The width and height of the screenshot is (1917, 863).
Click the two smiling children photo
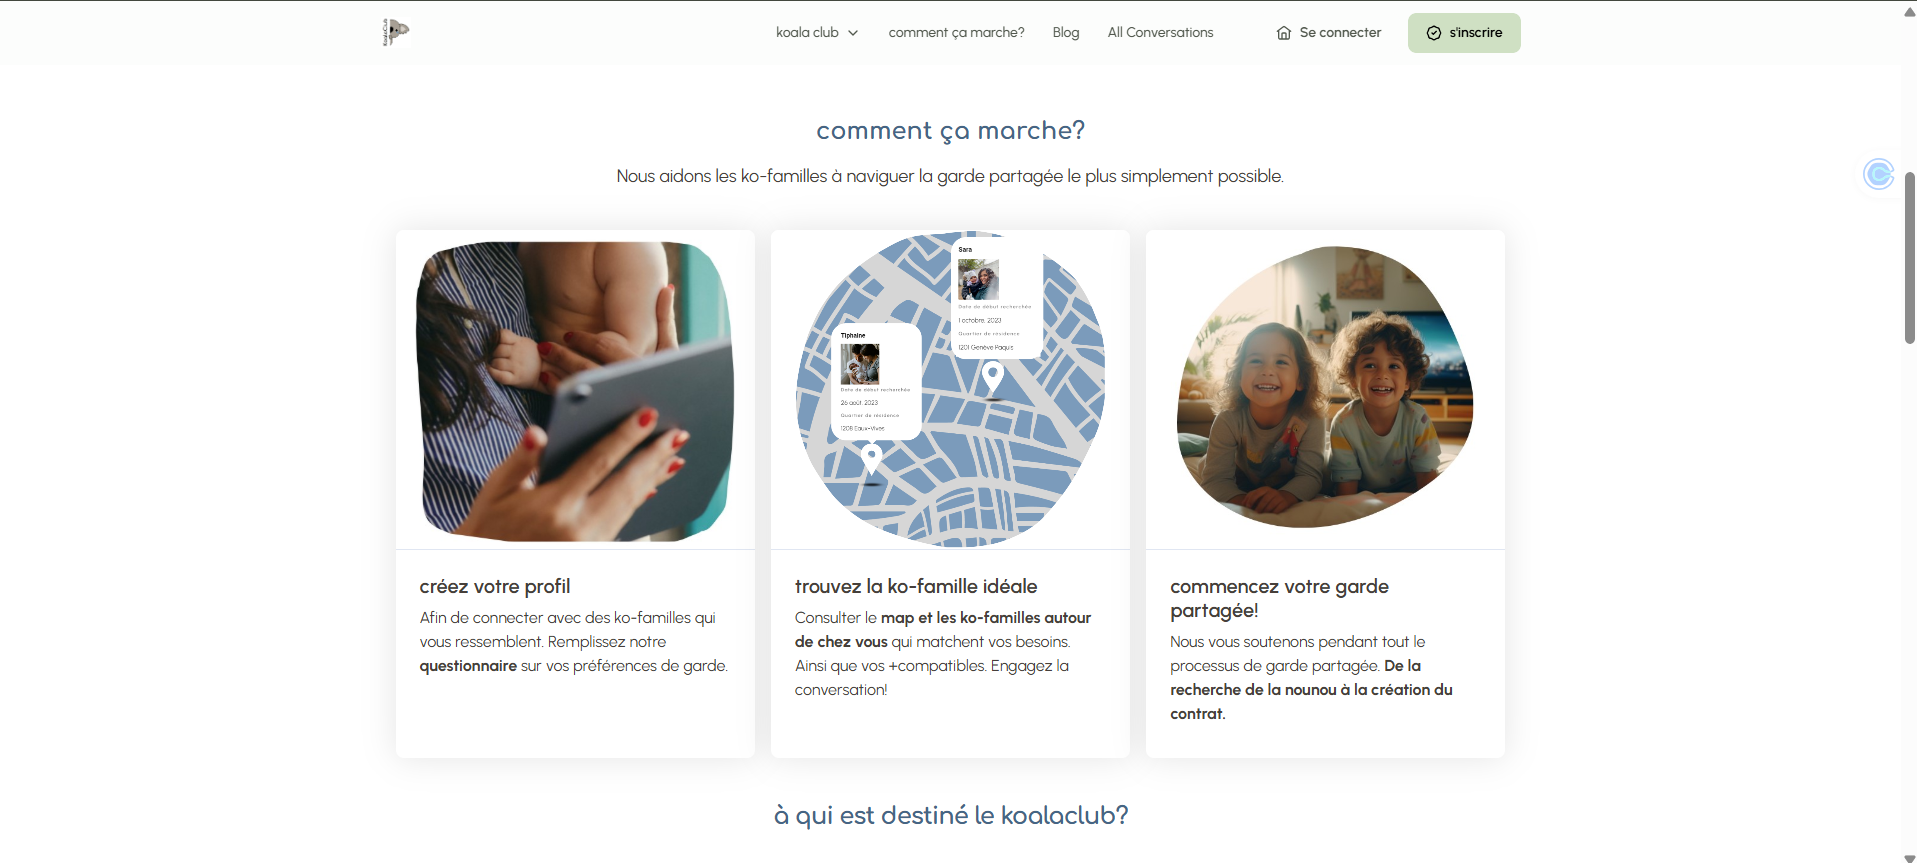pos(1325,387)
